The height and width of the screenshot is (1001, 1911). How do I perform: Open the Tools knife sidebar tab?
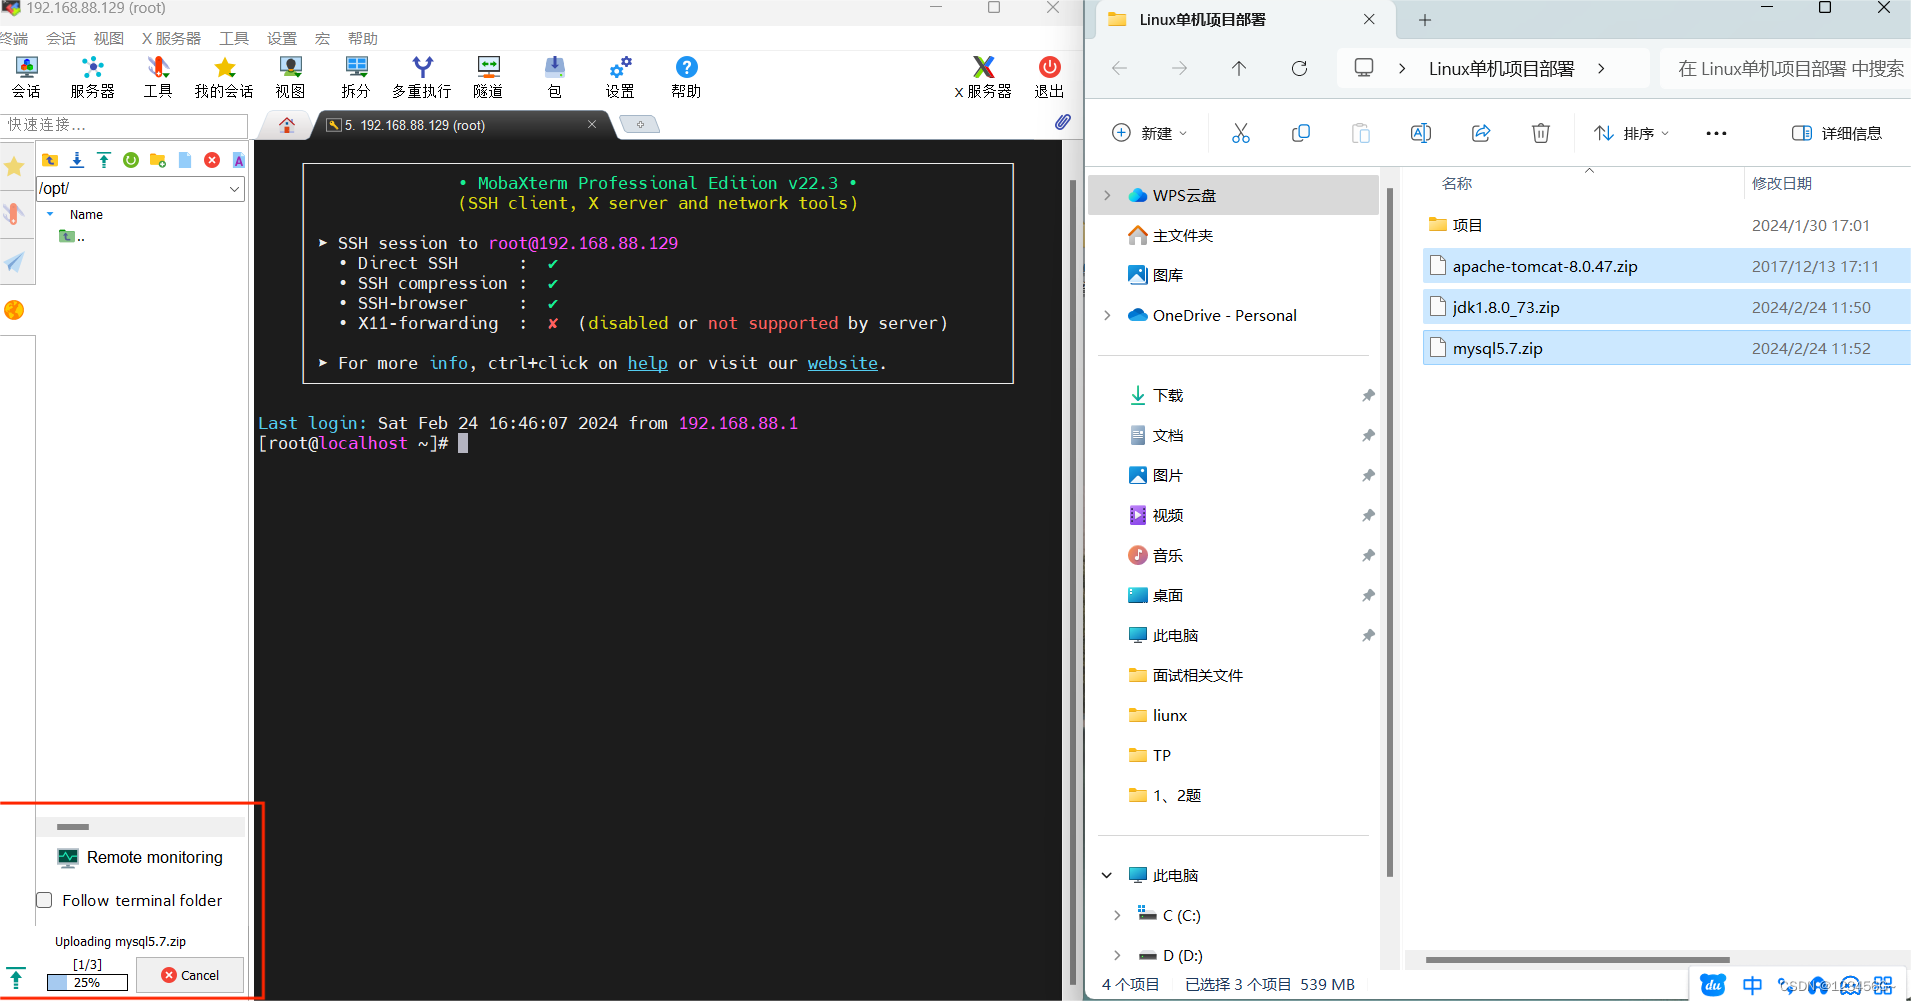pos(14,214)
